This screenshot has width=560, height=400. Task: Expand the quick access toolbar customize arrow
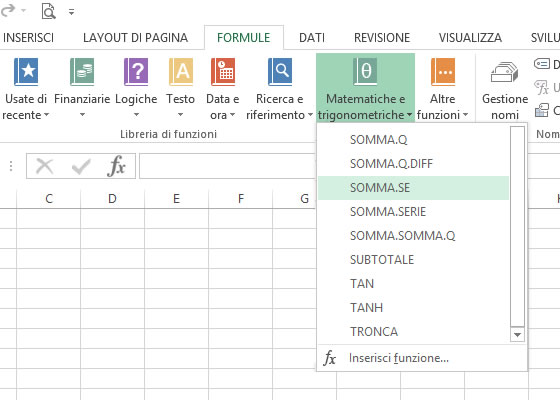(71, 12)
